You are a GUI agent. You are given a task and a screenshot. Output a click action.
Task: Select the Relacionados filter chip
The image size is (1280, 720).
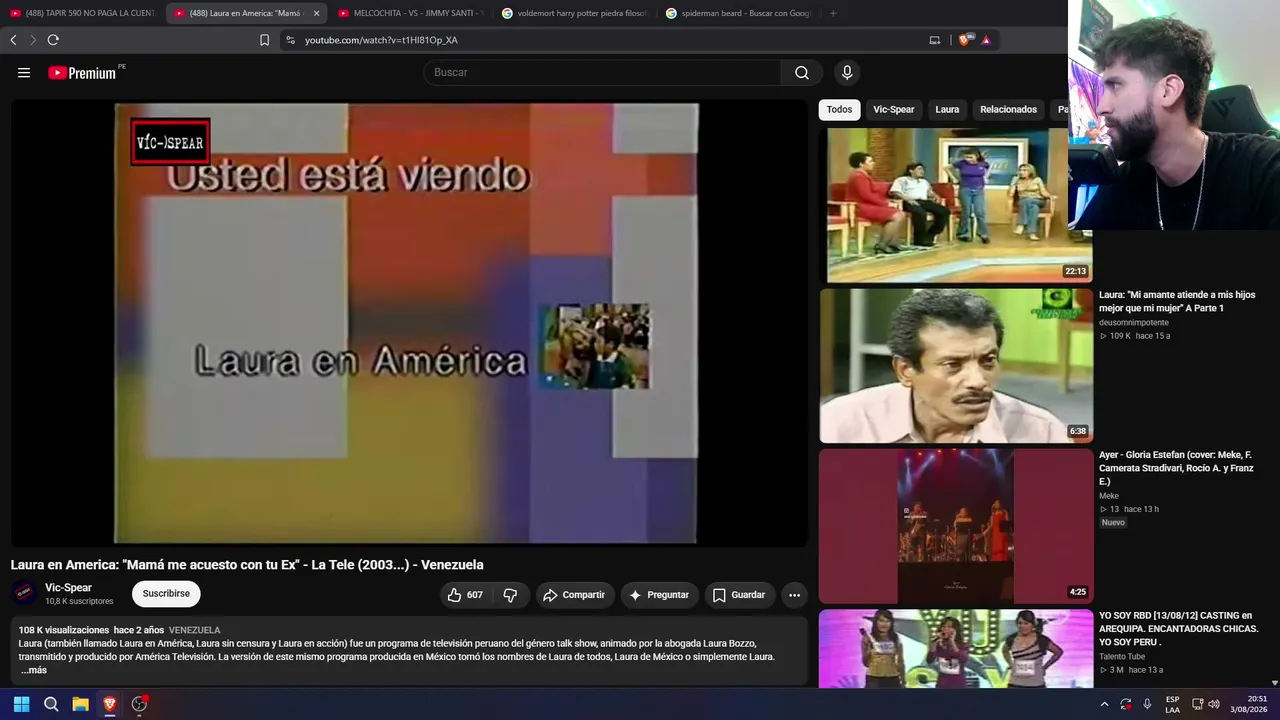(1008, 110)
